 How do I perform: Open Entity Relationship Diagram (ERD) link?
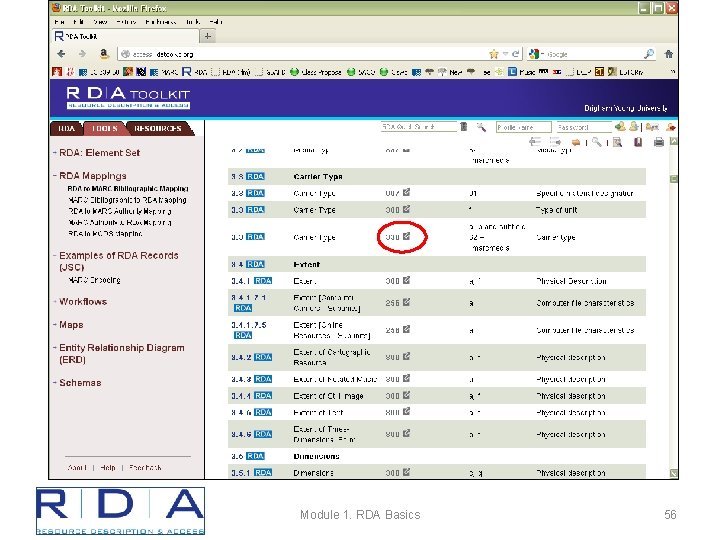(x=122, y=354)
